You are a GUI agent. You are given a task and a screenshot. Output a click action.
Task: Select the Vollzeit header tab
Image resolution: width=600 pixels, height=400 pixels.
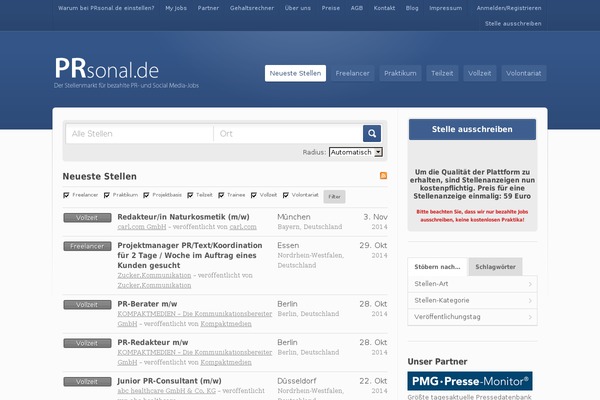pos(479,73)
